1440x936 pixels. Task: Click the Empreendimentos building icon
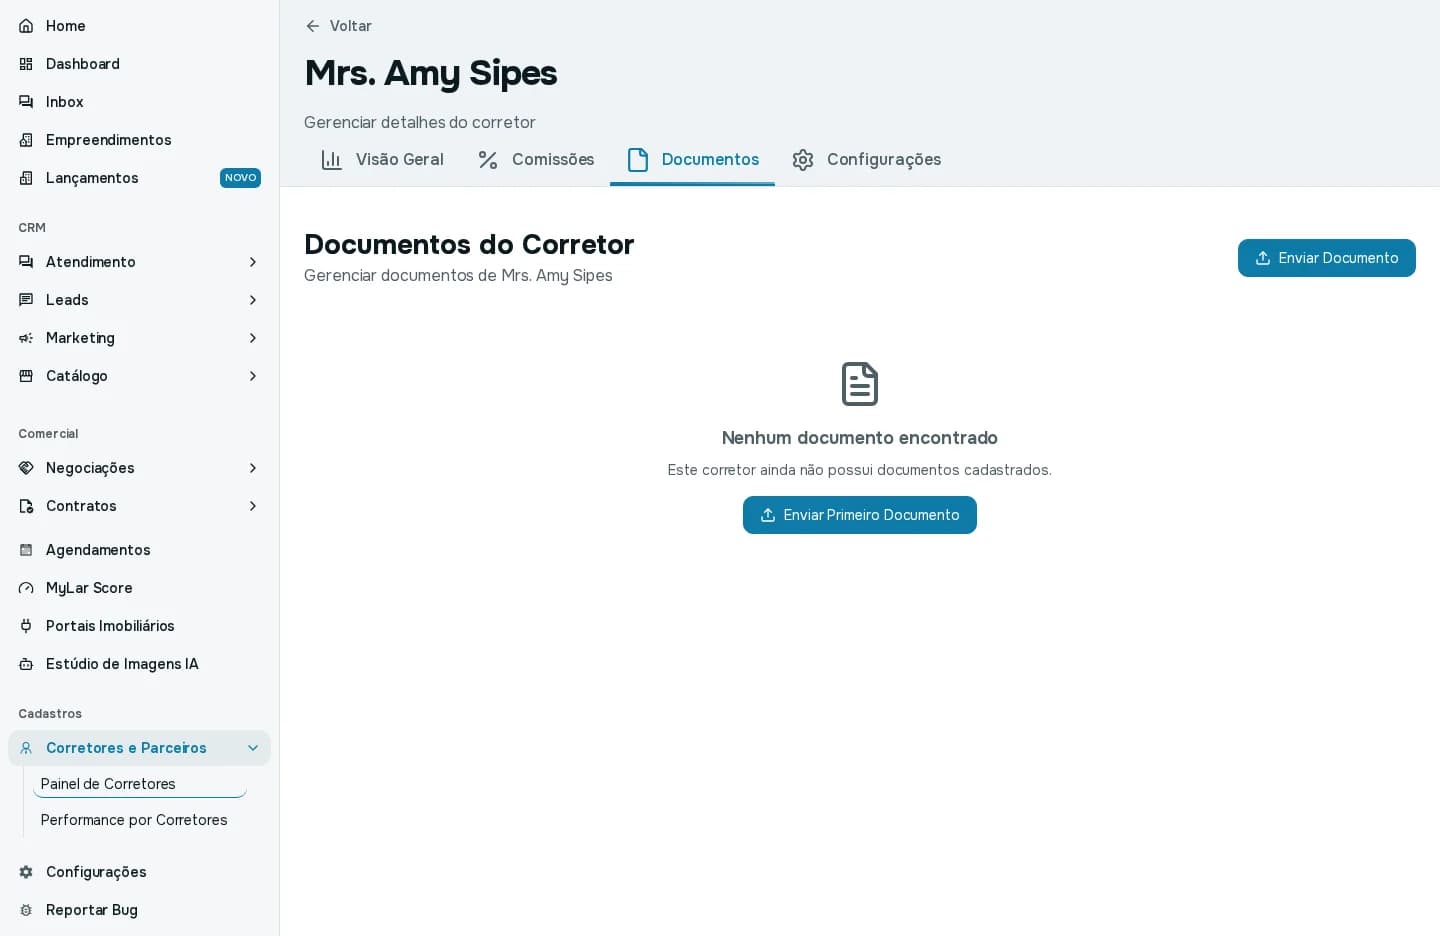26,140
